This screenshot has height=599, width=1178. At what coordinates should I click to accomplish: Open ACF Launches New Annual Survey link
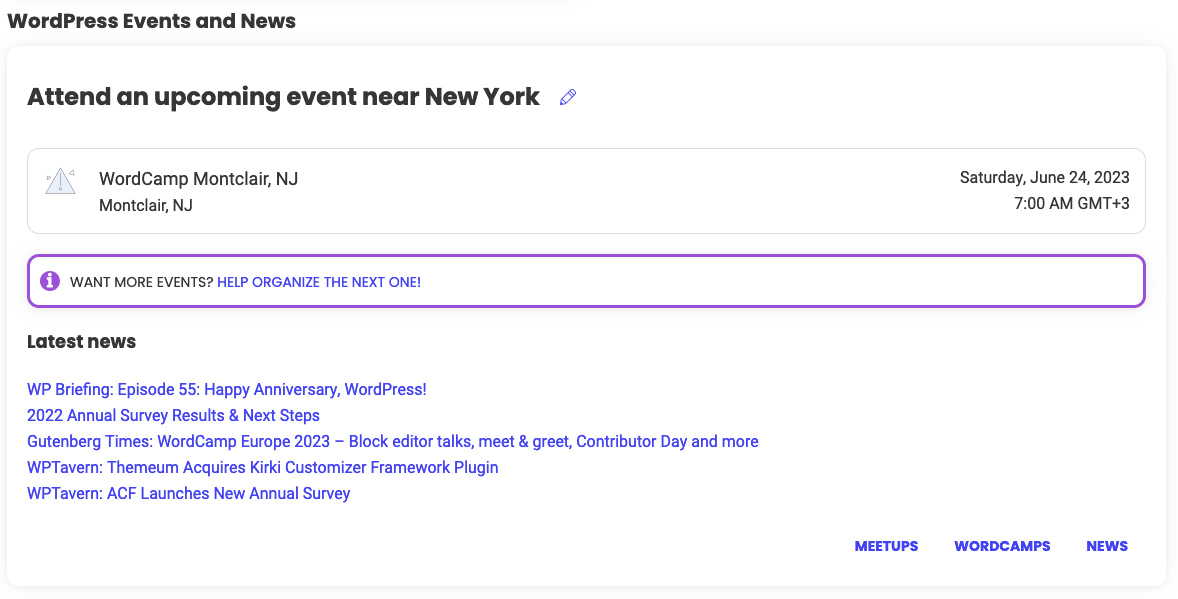point(189,494)
